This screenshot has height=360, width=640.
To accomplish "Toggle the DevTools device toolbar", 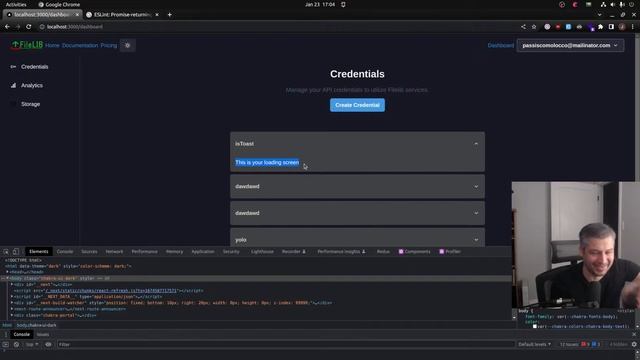I will tap(16, 252).
